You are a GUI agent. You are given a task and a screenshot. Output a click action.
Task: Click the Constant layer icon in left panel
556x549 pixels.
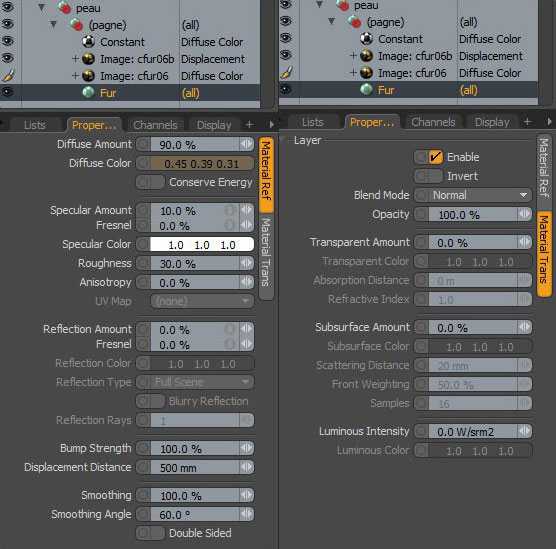coord(88,42)
